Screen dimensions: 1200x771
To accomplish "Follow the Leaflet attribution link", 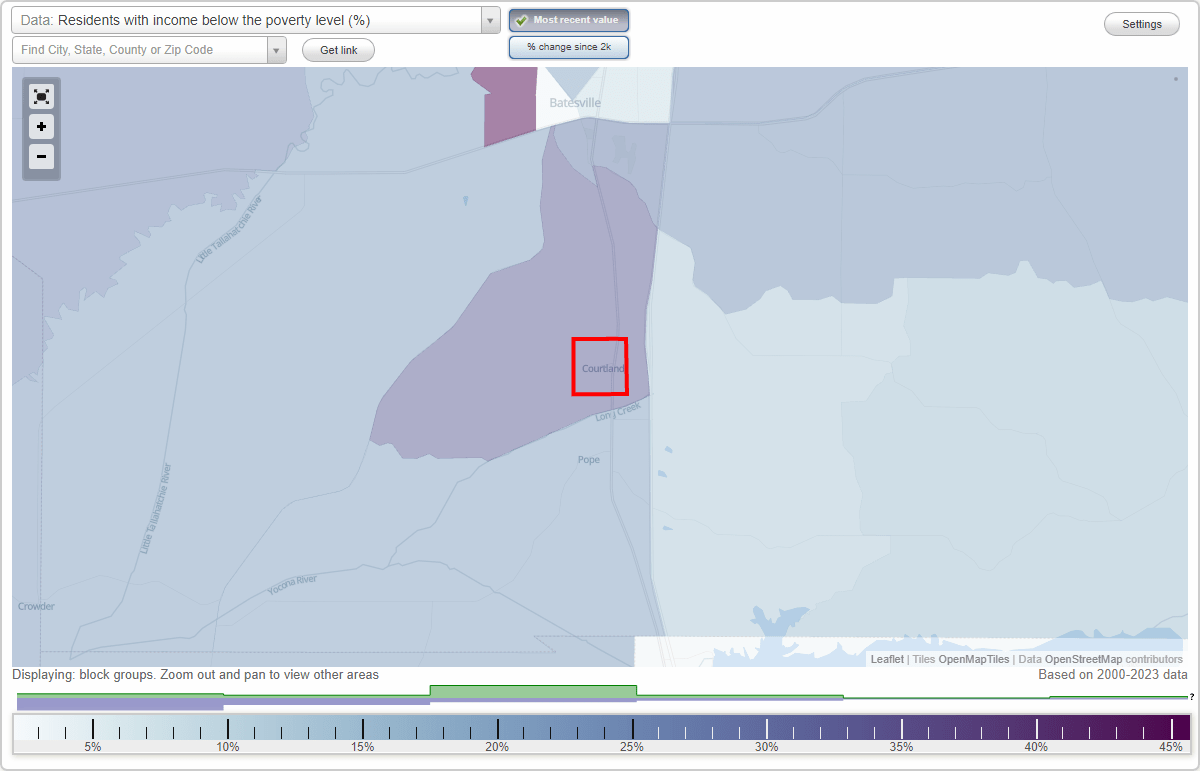I will (x=886, y=659).
